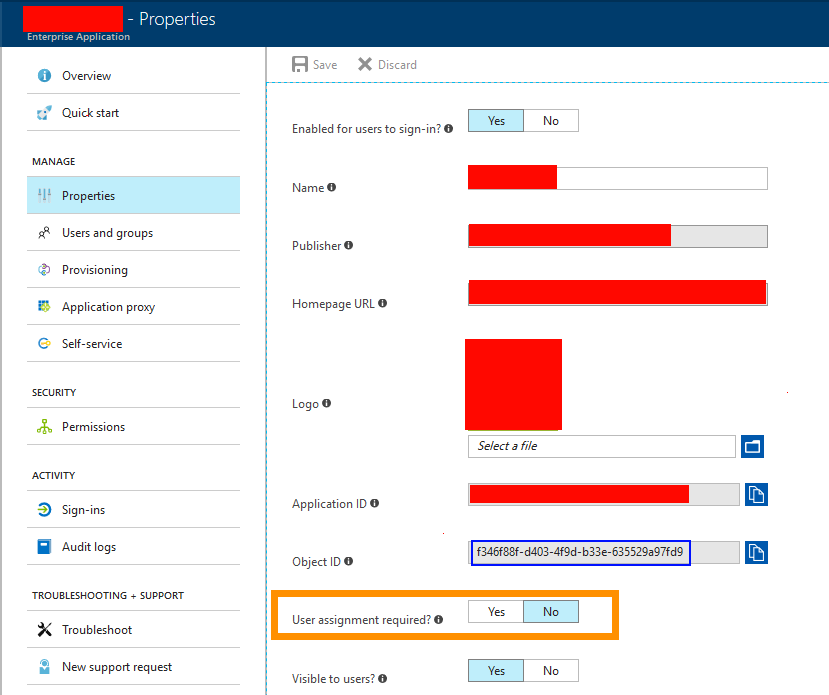
Task: Enable users to sign in by clicking Yes
Action: click(495, 120)
